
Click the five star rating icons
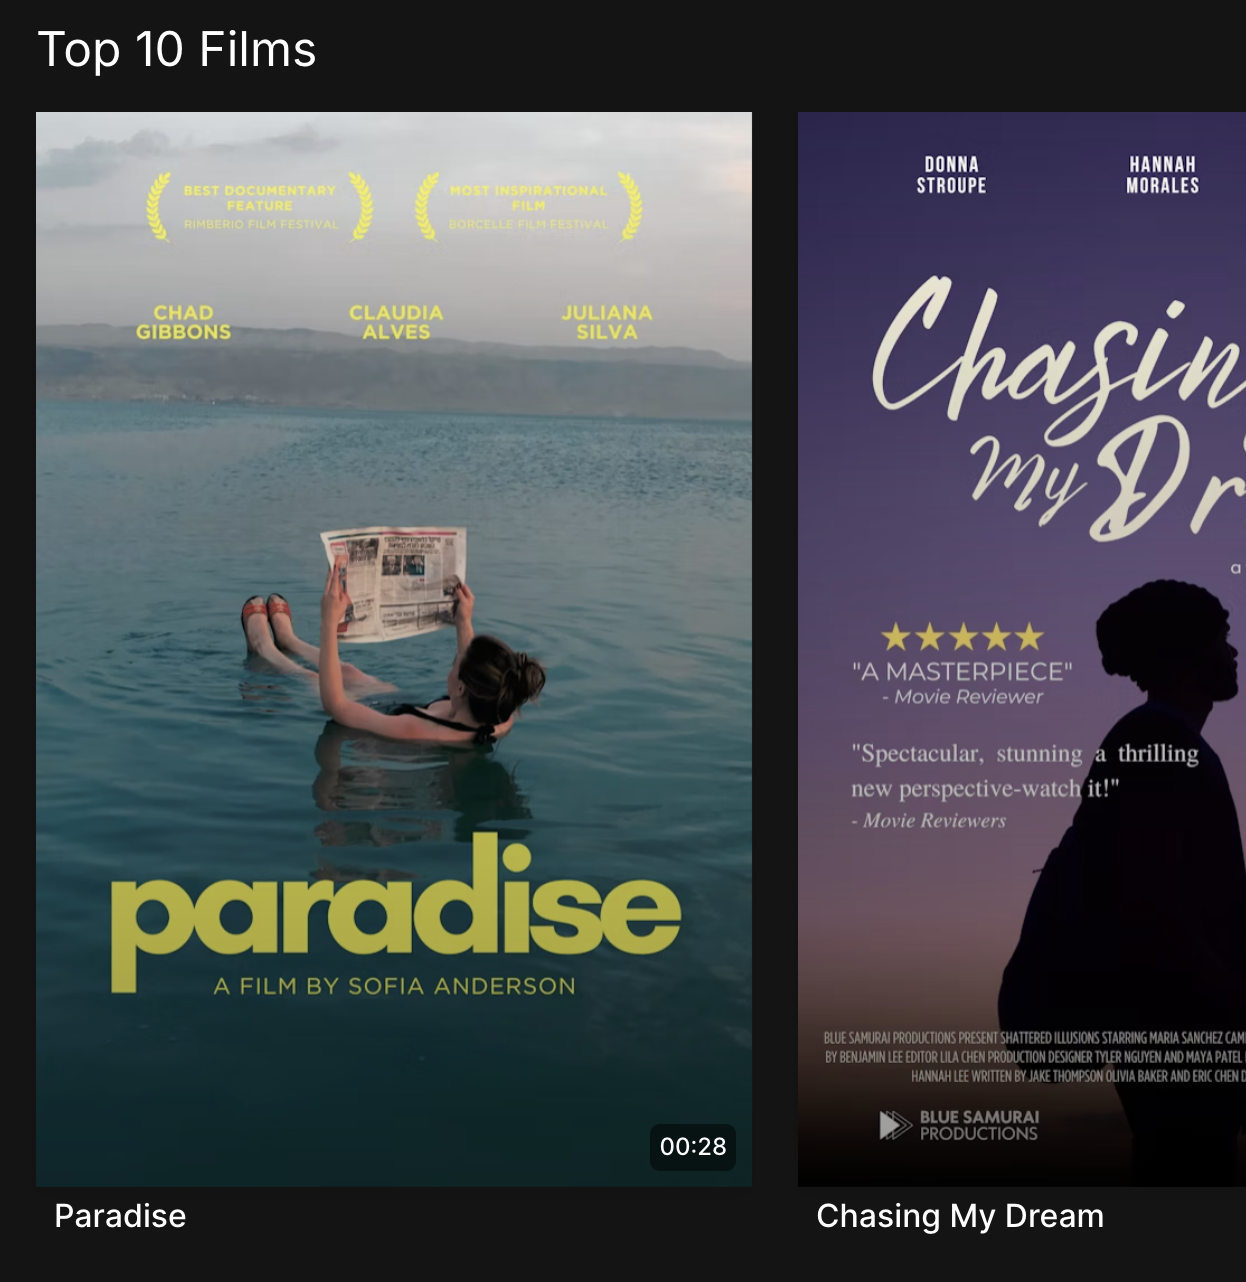coord(962,637)
